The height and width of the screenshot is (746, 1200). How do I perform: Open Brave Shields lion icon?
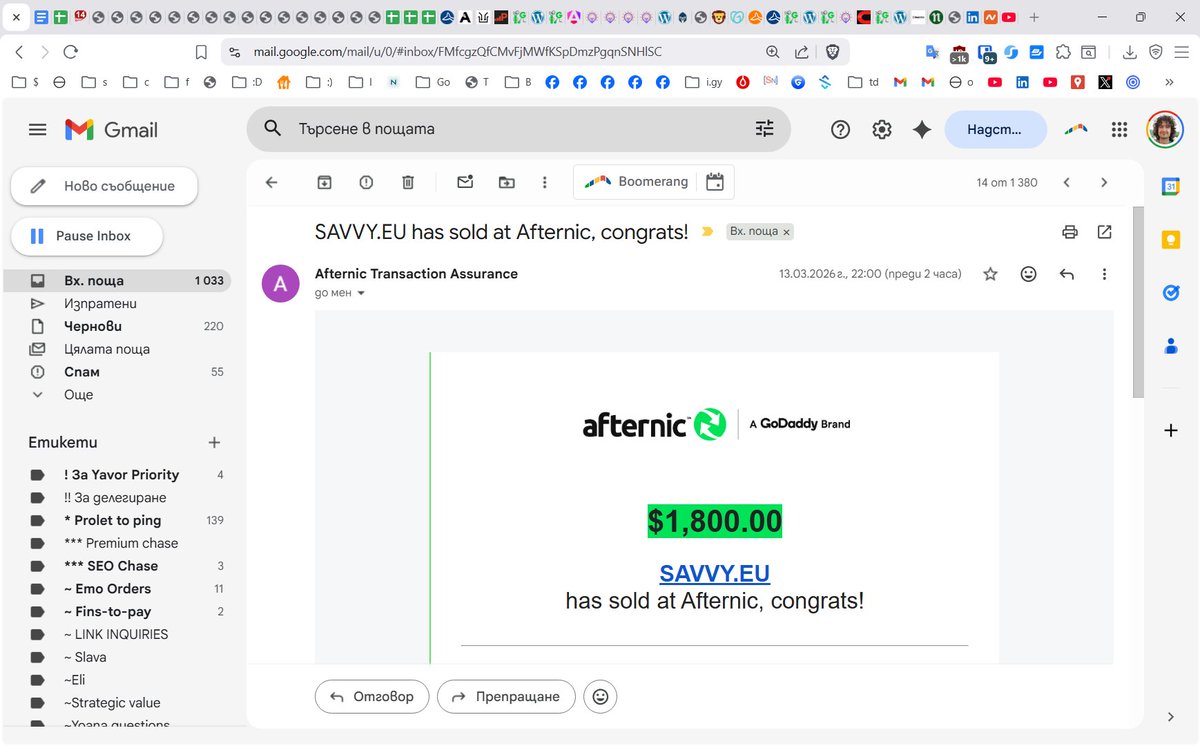pos(832,52)
